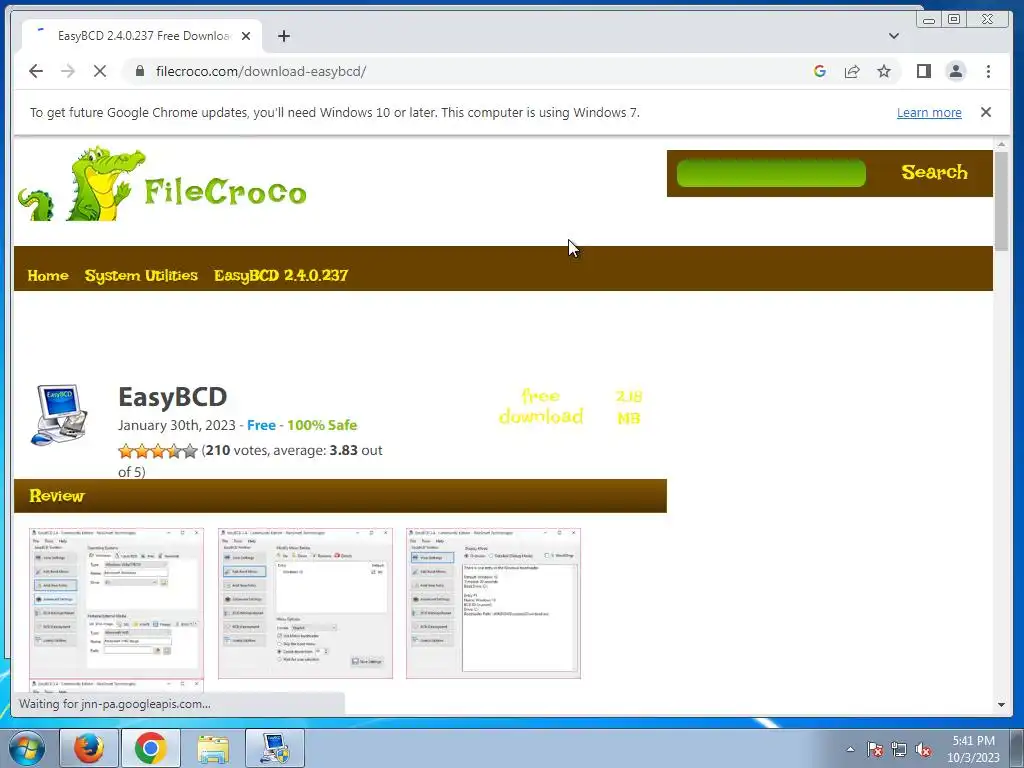The width and height of the screenshot is (1024, 768).
Task: Click the address bar URL
Action: (261, 71)
